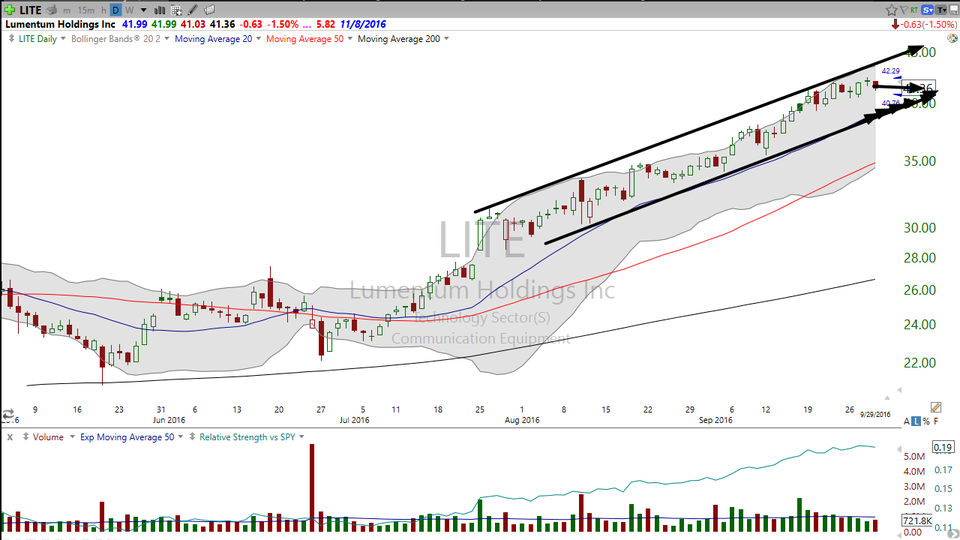Image resolution: width=960 pixels, height=540 pixels.
Task: Switch timeframe to weekly W
Action: coord(129,10)
